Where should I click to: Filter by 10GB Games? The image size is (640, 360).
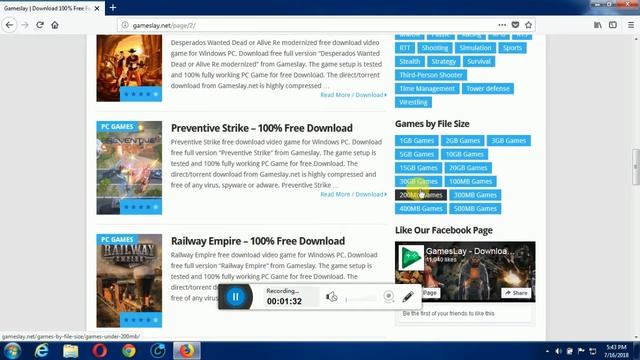[x=464, y=154]
